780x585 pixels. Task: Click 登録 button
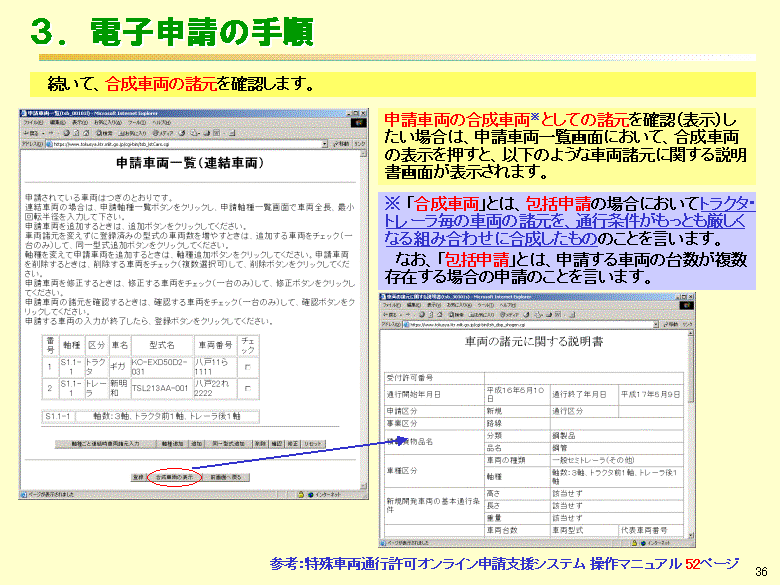(x=138, y=477)
